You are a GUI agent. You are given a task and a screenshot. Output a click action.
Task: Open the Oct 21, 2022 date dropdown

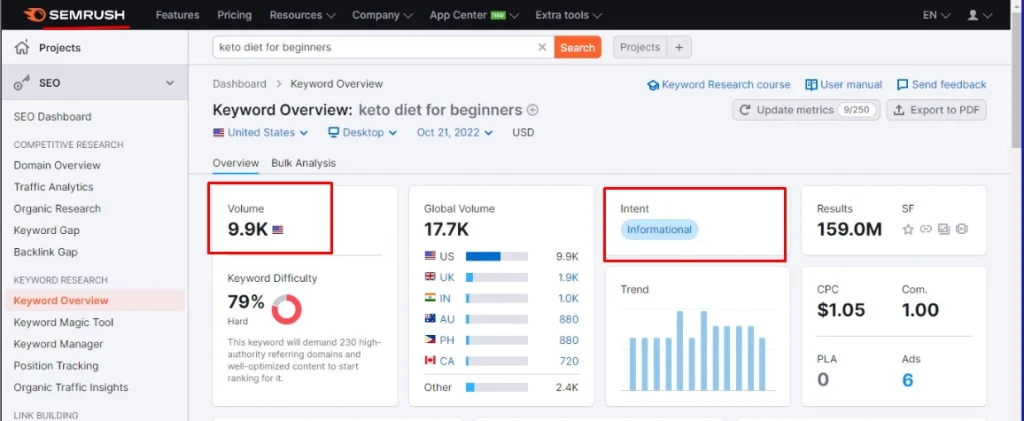[455, 133]
